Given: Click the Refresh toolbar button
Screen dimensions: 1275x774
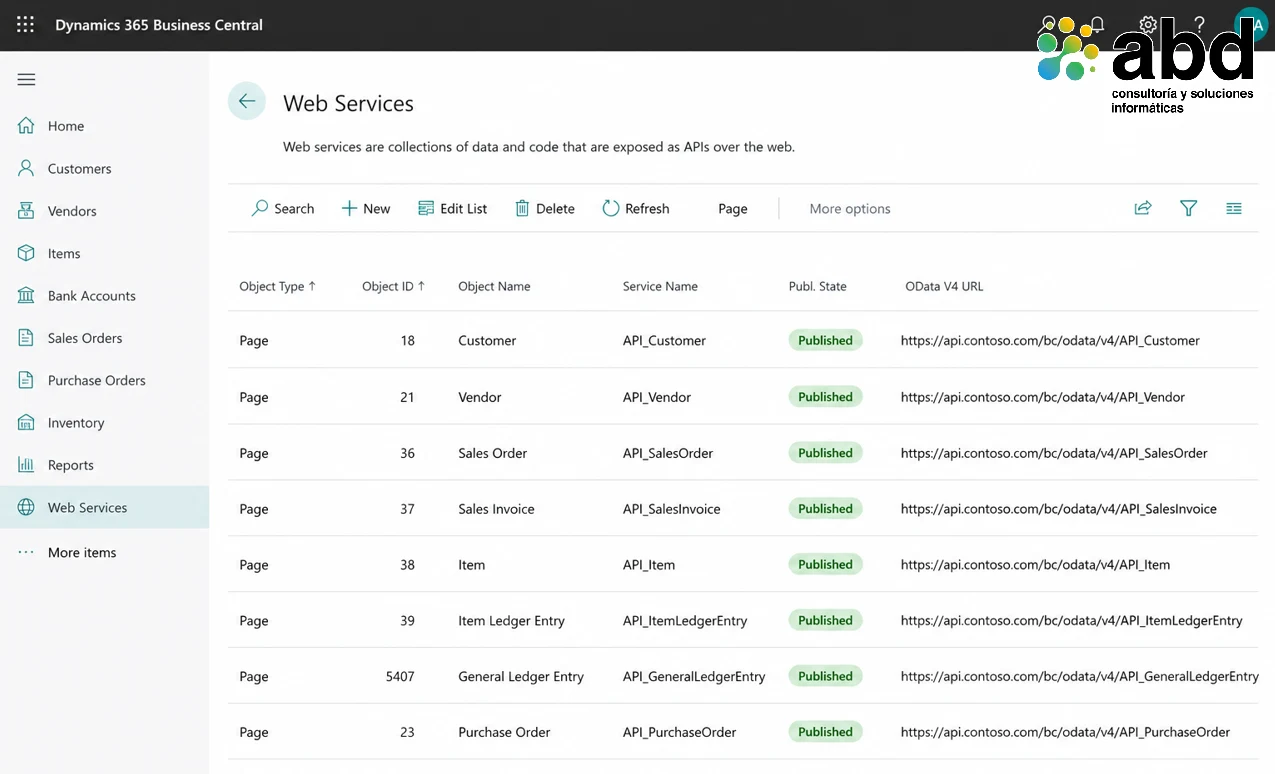Looking at the screenshot, I should point(636,208).
